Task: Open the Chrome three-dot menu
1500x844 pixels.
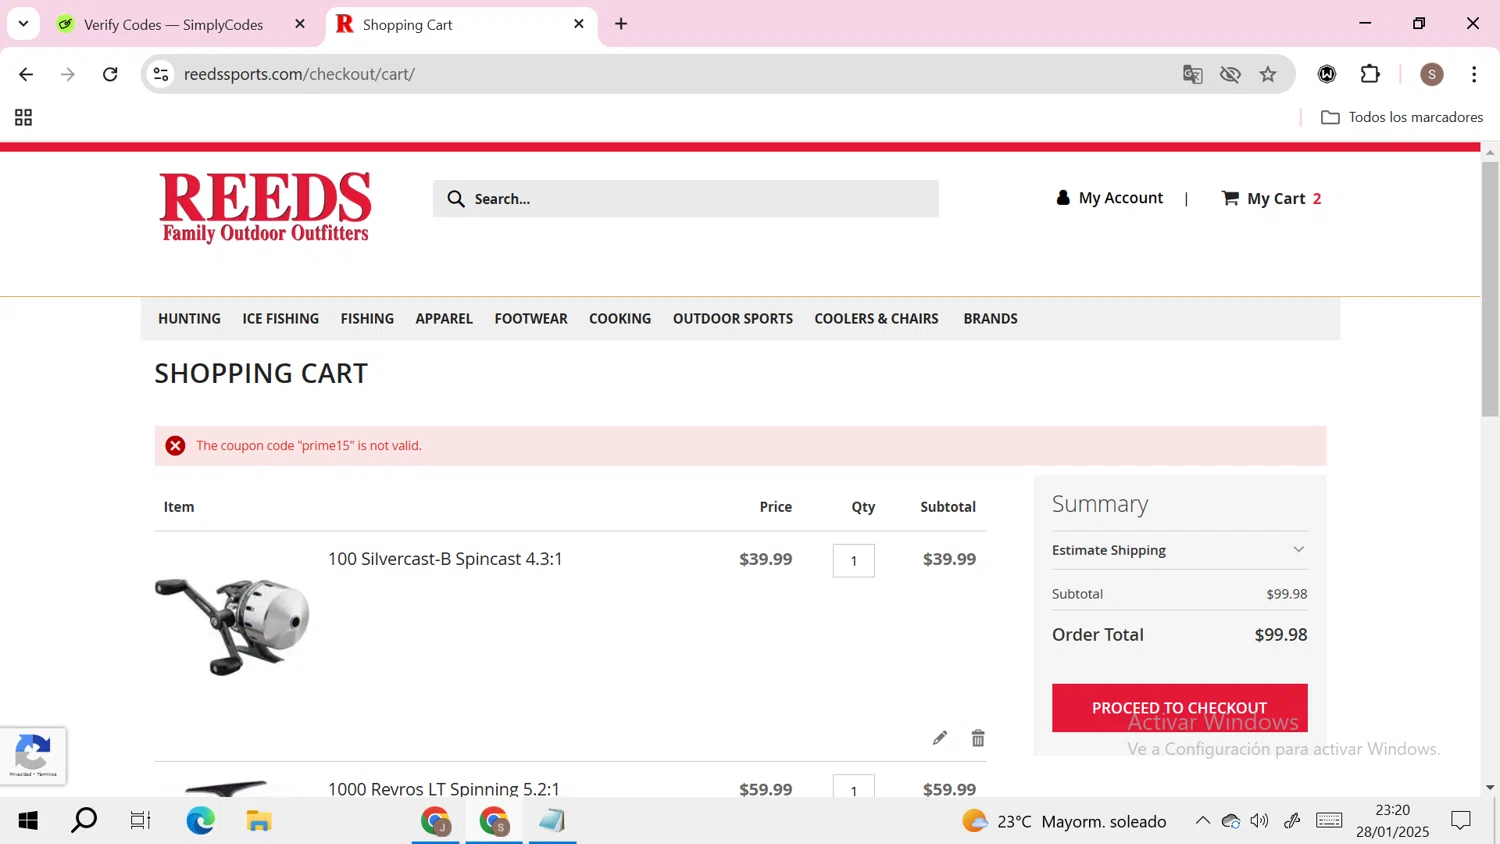Action: [x=1474, y=74]
